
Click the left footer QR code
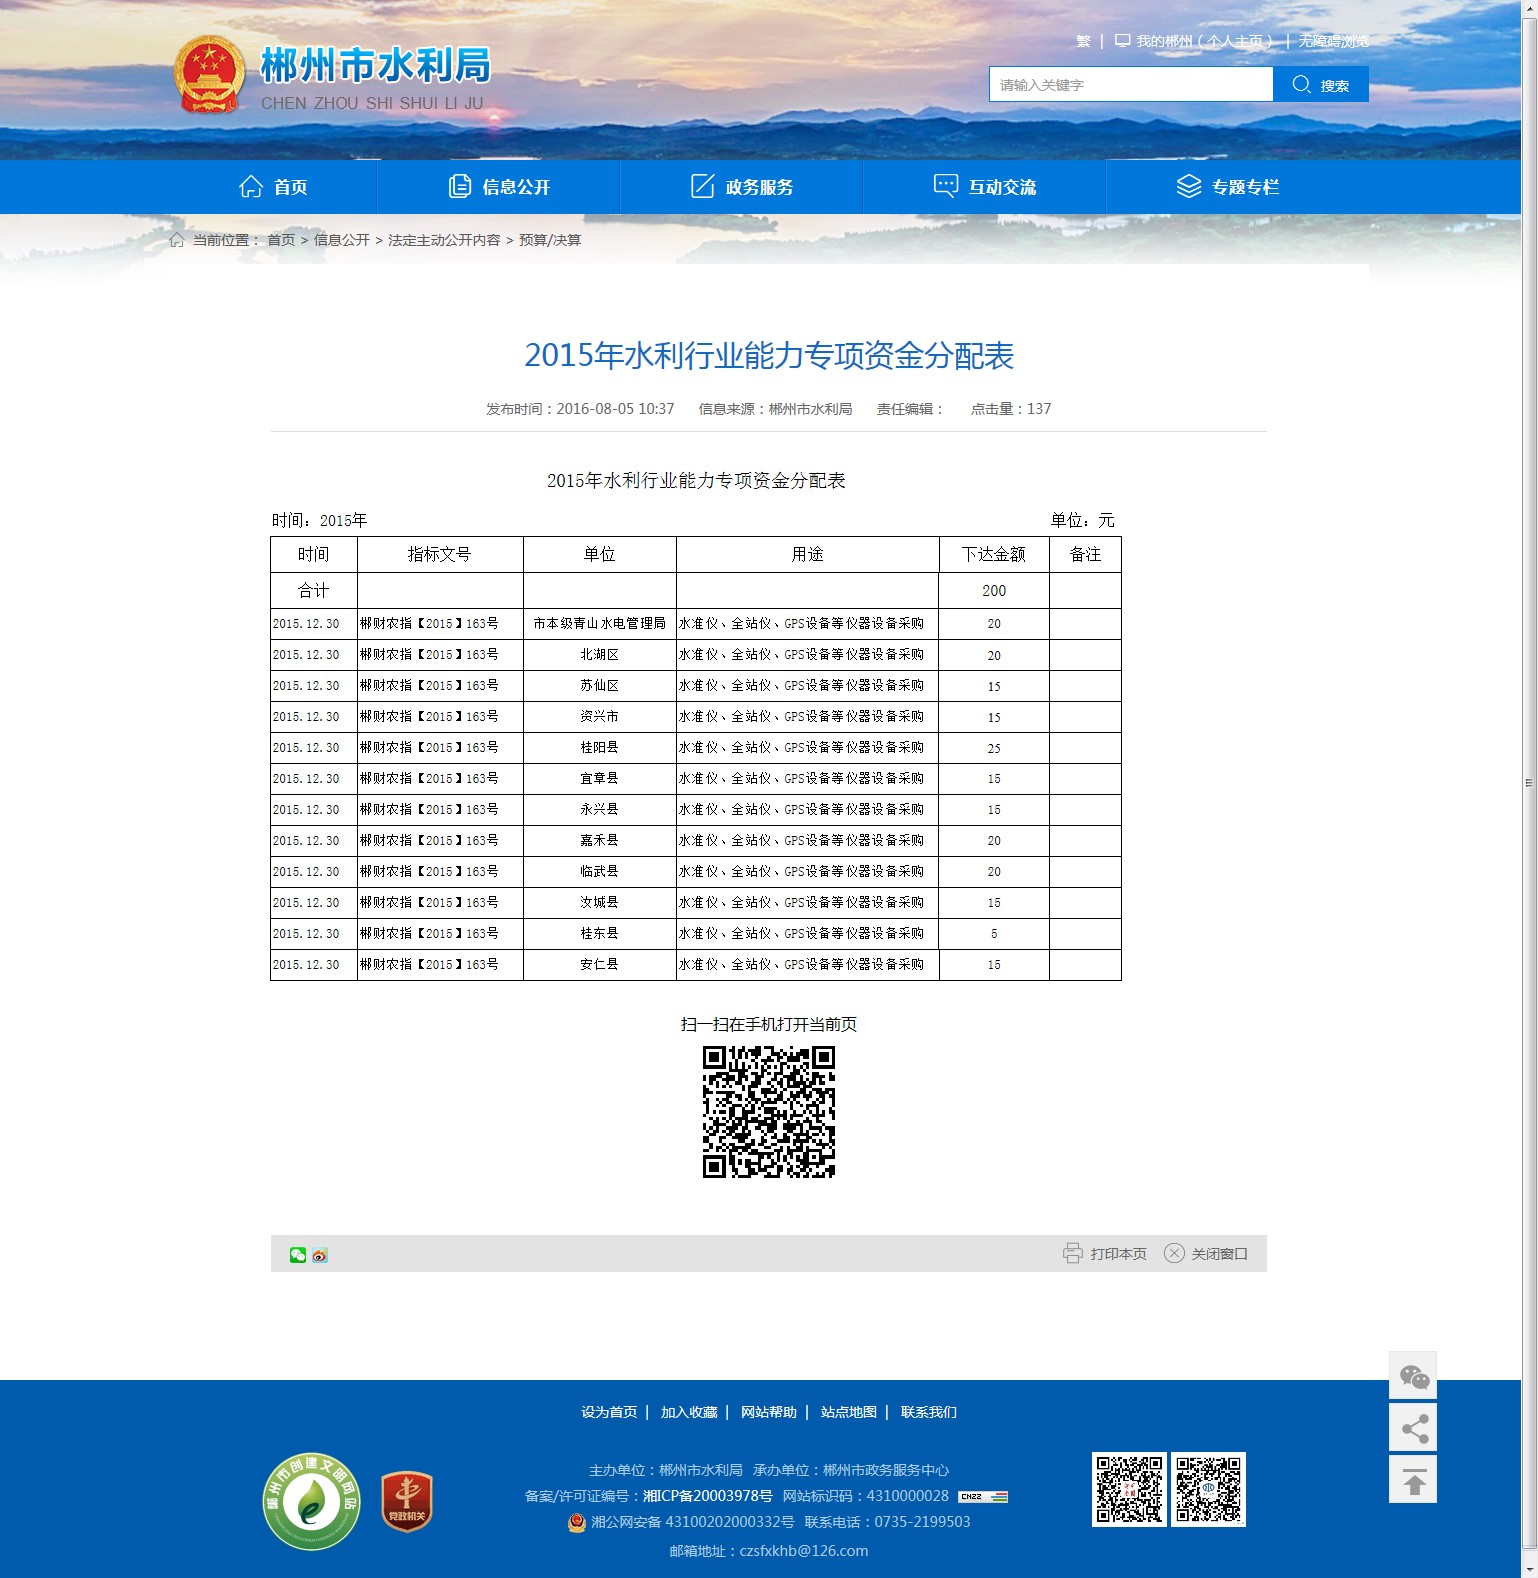1129,1490
